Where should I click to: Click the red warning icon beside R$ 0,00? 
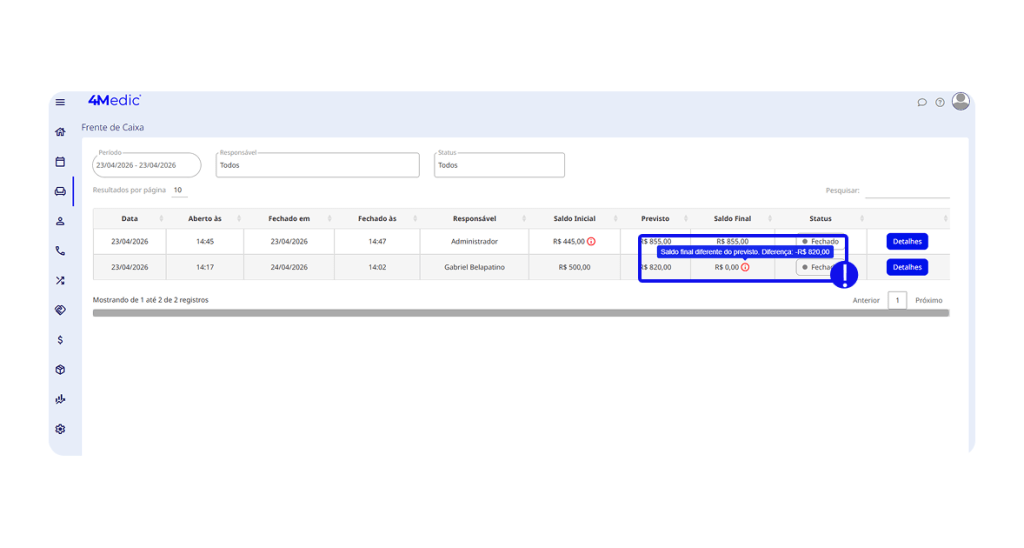point(745,267)
